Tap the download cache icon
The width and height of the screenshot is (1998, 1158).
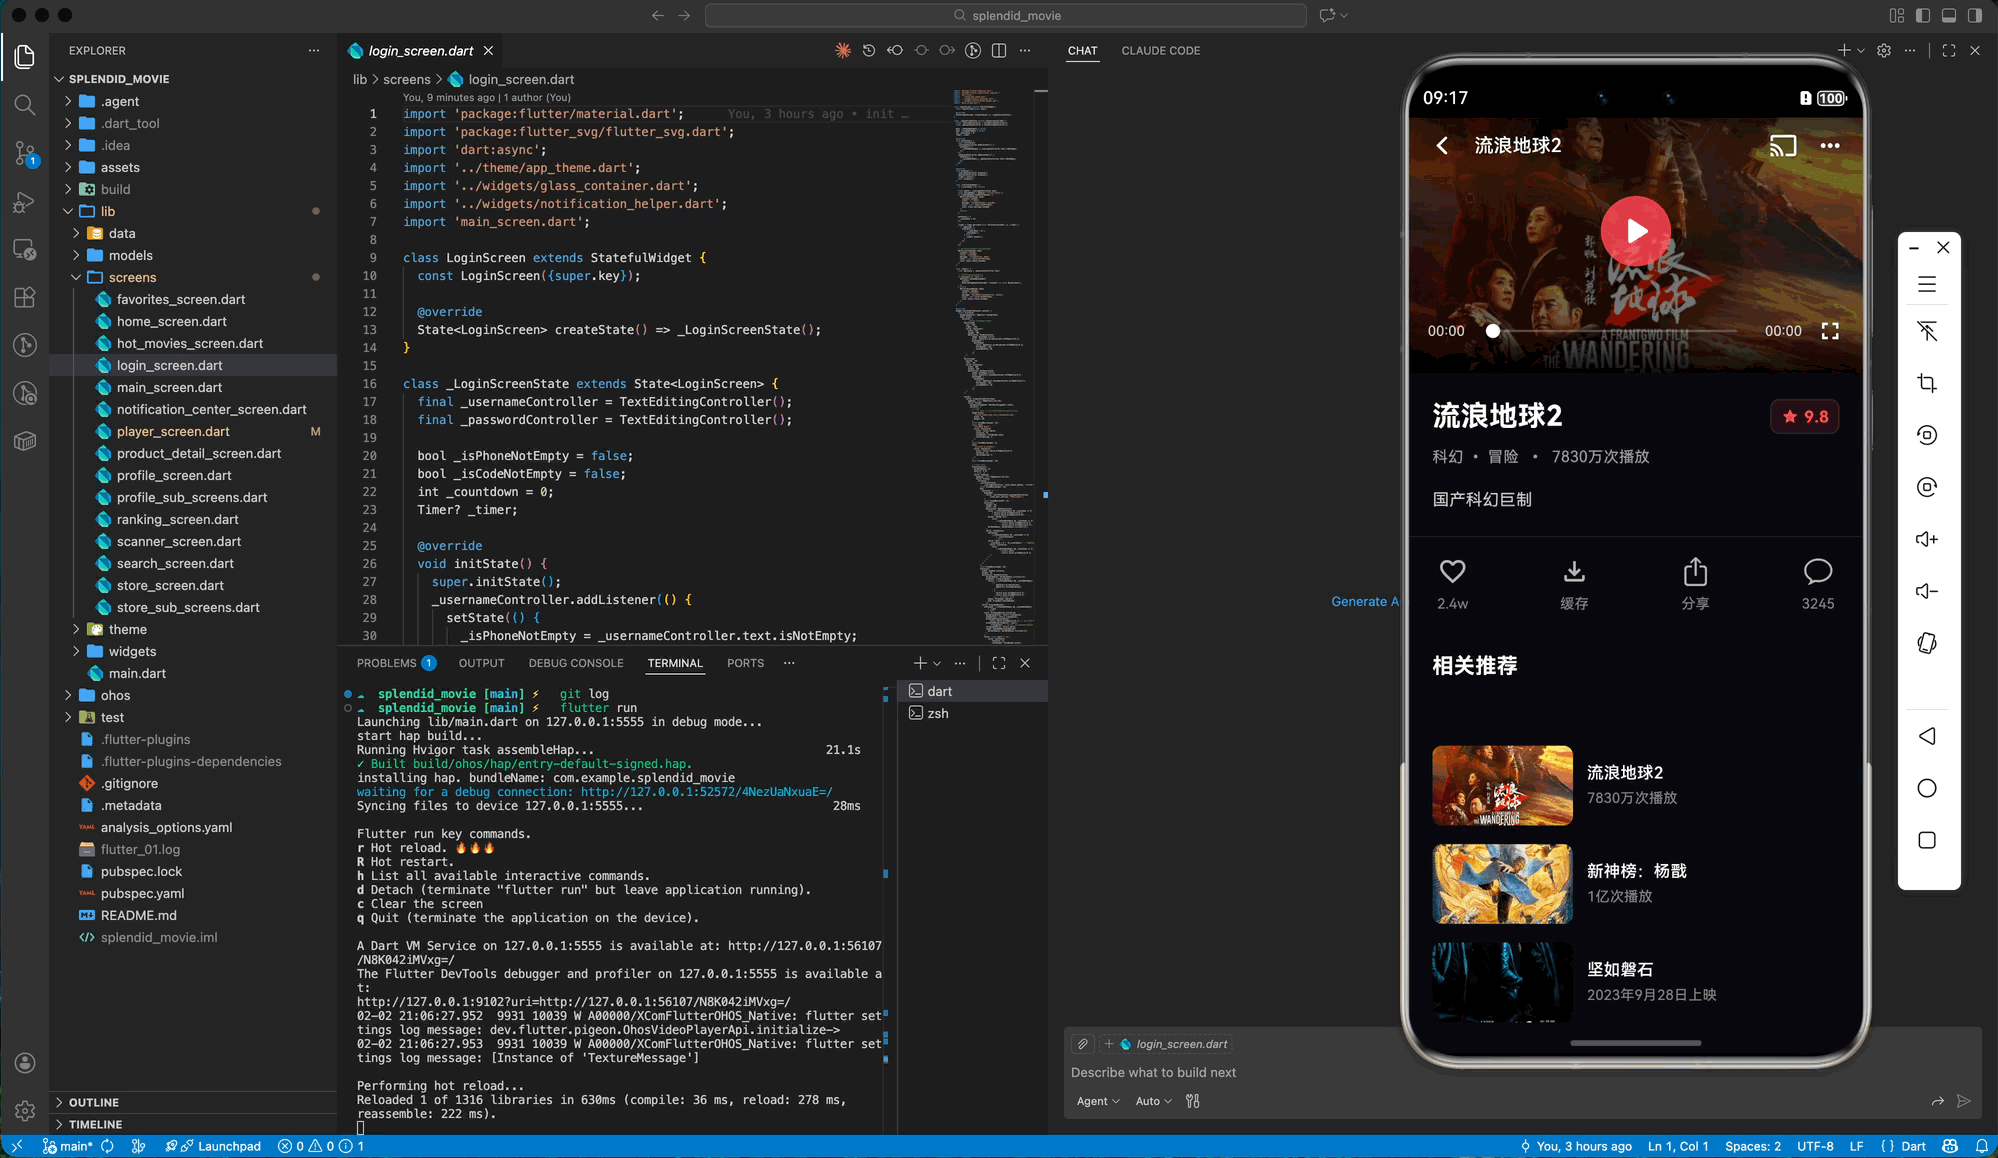pyautogui.click(x=1574, y=572)
